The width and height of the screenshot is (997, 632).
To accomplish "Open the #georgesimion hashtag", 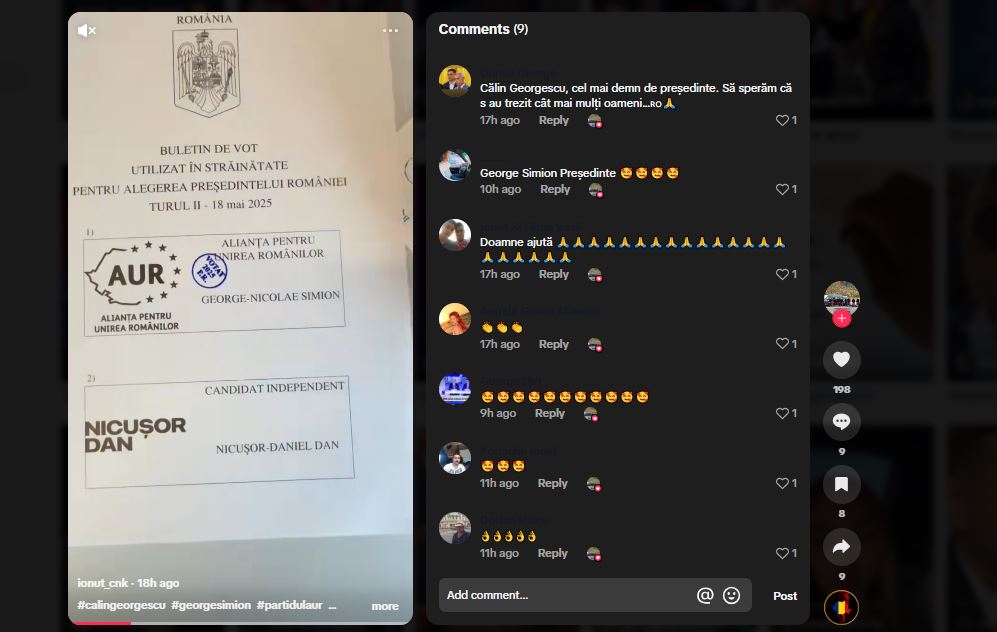I will tap(210, 605).
